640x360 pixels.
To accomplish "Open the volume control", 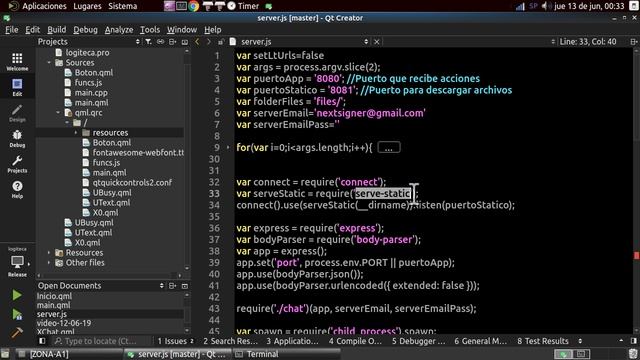I will tap(546, 6).
